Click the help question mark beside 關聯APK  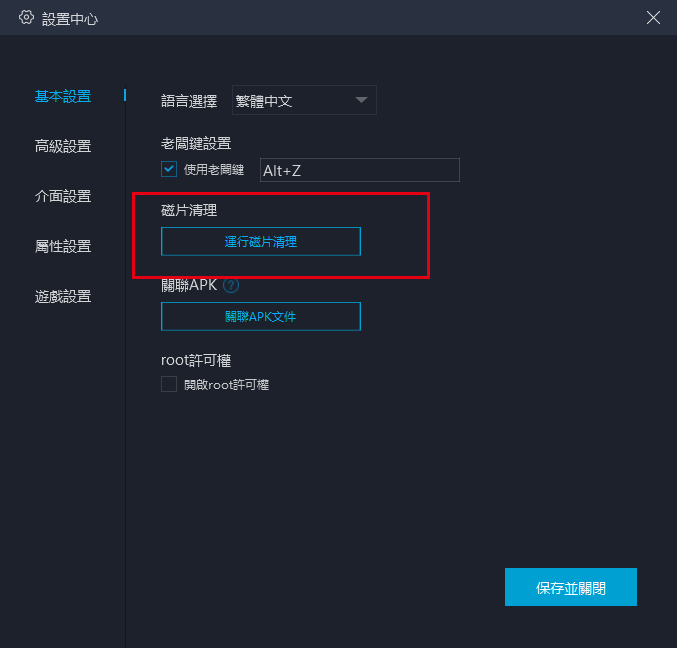tap(231, 285)
